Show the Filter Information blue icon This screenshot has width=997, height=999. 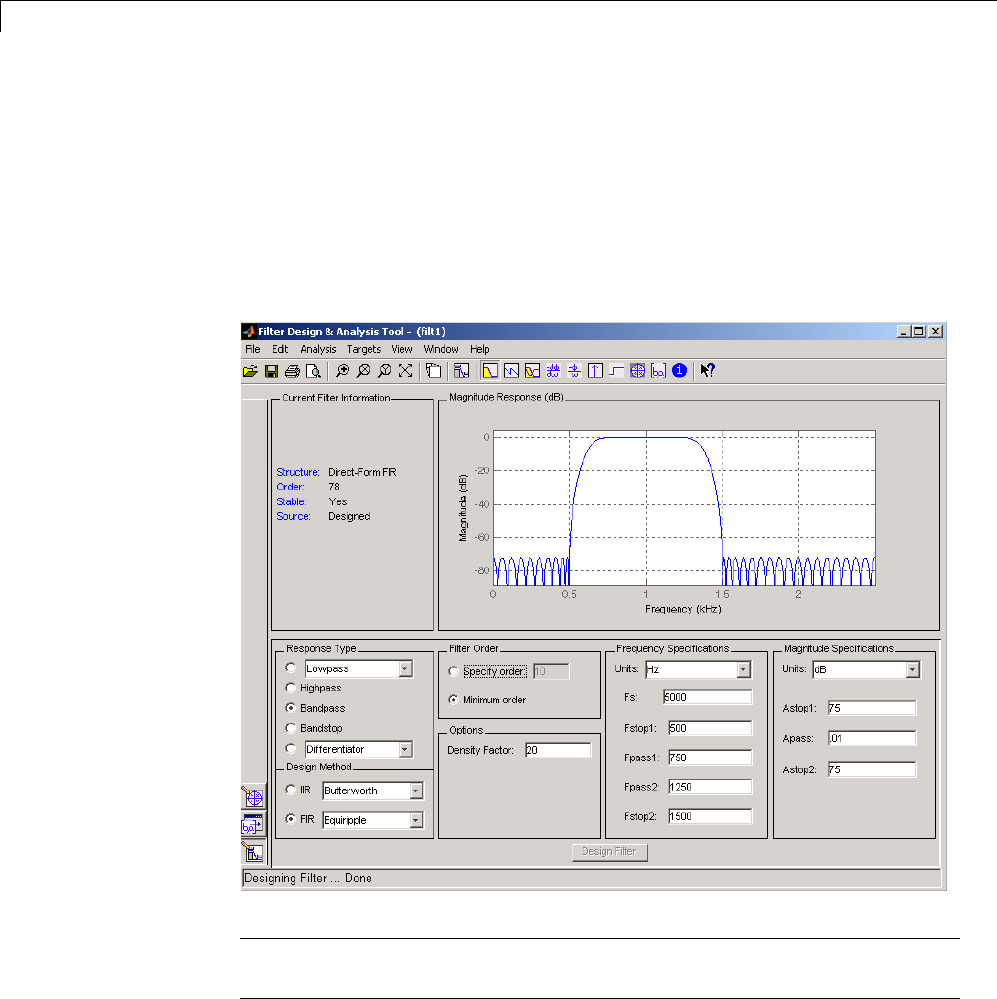coord(679,371)
